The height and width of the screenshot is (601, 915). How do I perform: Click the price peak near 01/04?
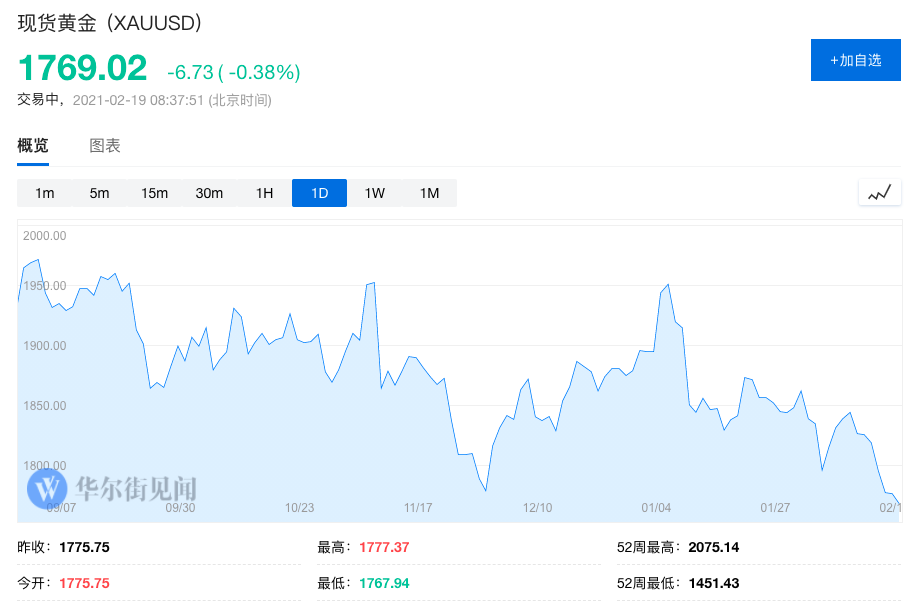click(667, 285)
